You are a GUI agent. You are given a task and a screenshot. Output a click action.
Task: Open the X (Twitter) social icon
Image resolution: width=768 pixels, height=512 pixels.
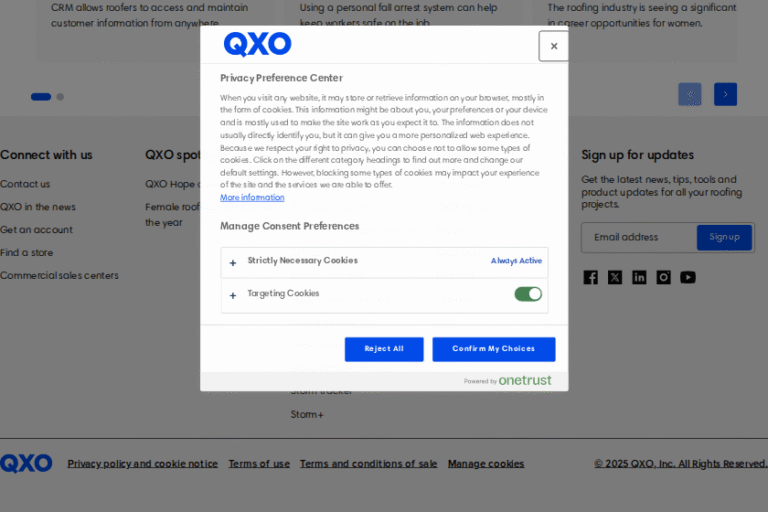pos(615,277)
